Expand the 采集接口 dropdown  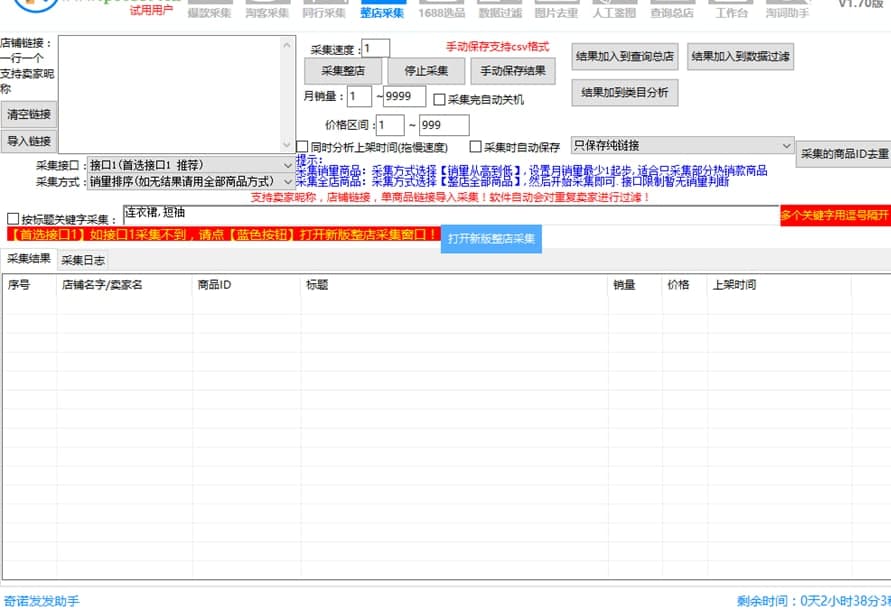pyautogui.click(x=190, y=165)
